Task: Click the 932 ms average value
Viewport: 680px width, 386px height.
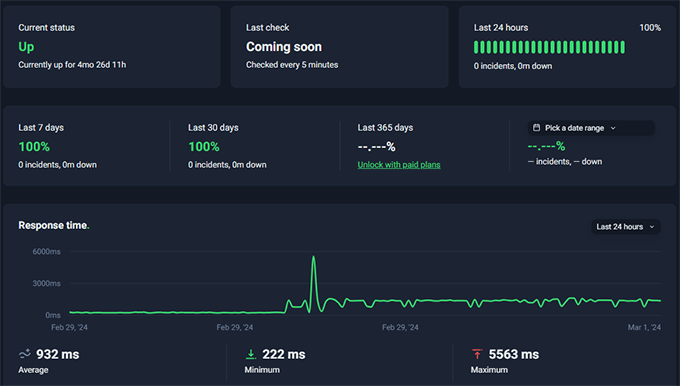Action: tap(58, 354)
